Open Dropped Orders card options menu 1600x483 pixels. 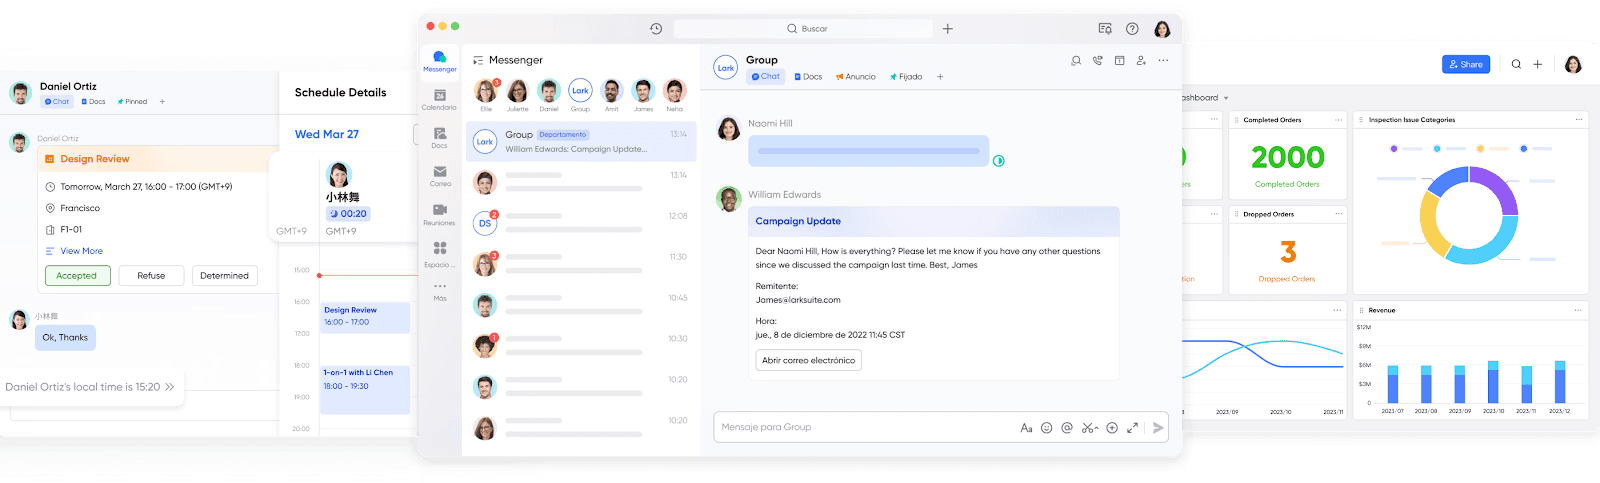point(1338,214)
